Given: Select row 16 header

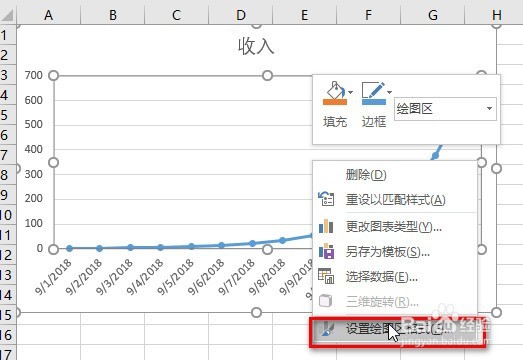Looking at the screenshot, I should click(x=7, y=335).
